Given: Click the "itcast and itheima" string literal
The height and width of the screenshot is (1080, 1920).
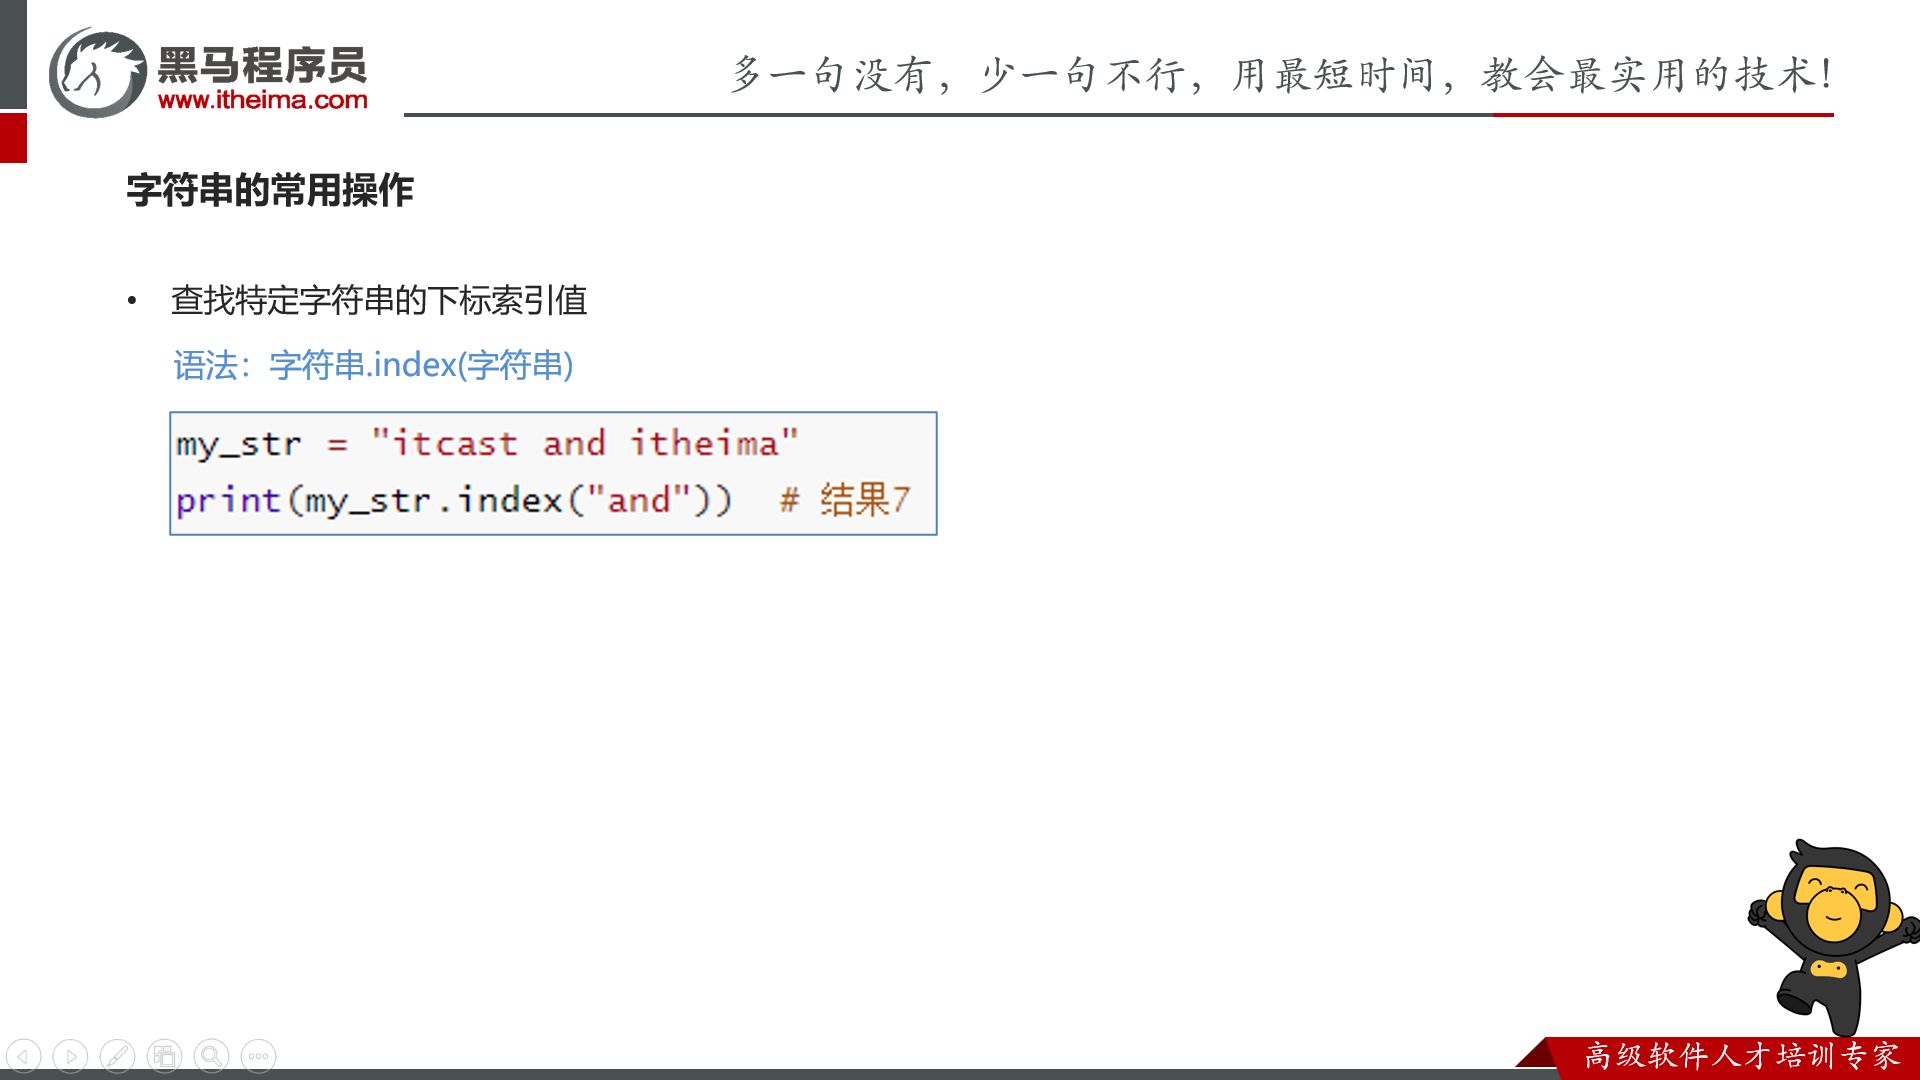Looking at the screenshot, I should coord(585,443).
